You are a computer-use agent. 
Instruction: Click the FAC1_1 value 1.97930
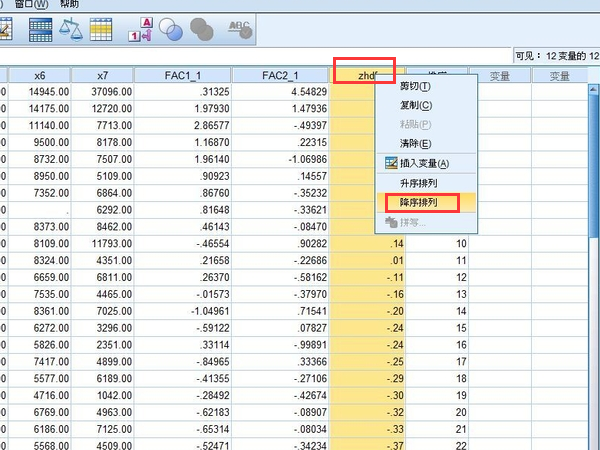click(x=183, y=109)
